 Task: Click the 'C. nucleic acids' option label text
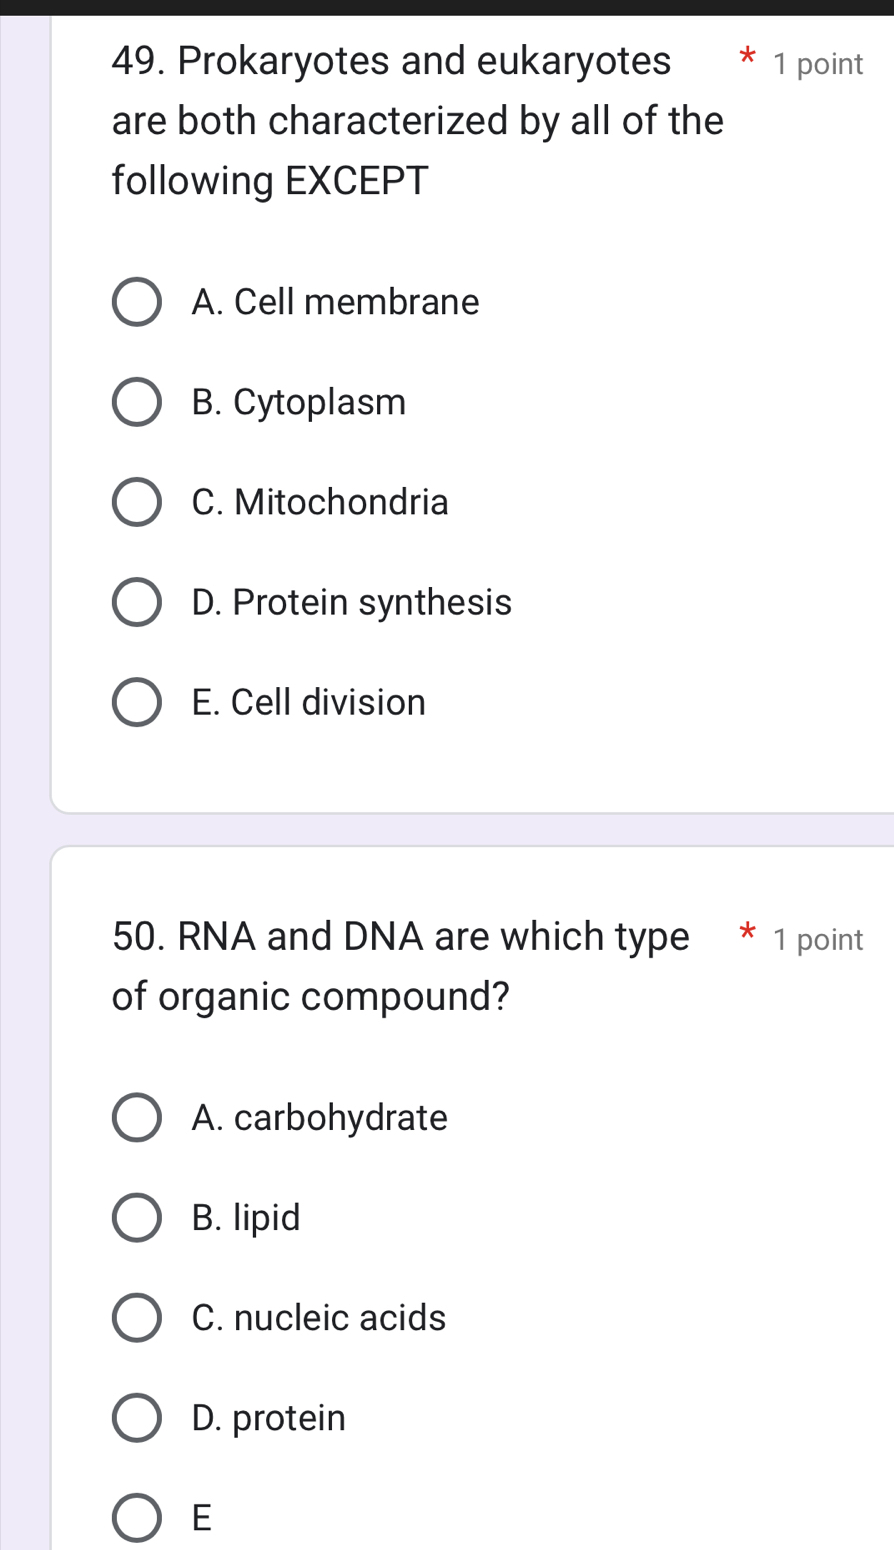pos(319,1317)
